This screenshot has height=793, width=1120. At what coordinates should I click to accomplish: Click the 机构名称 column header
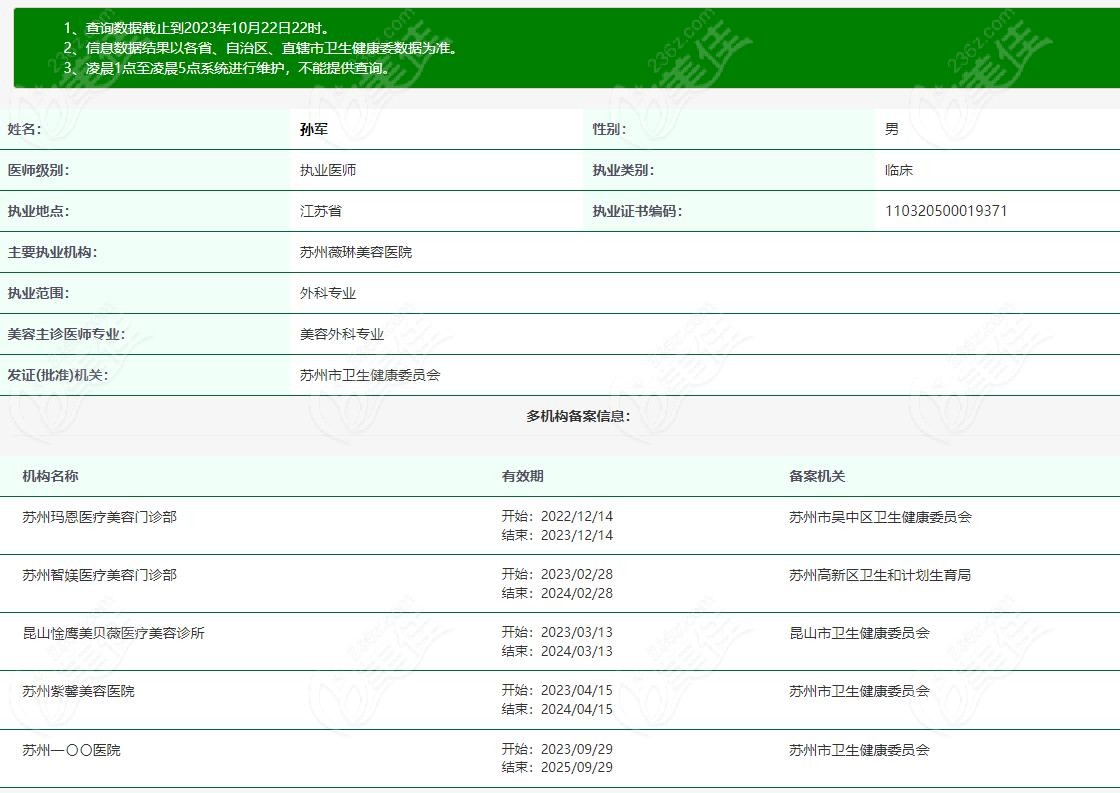click(x=50, y=476)
